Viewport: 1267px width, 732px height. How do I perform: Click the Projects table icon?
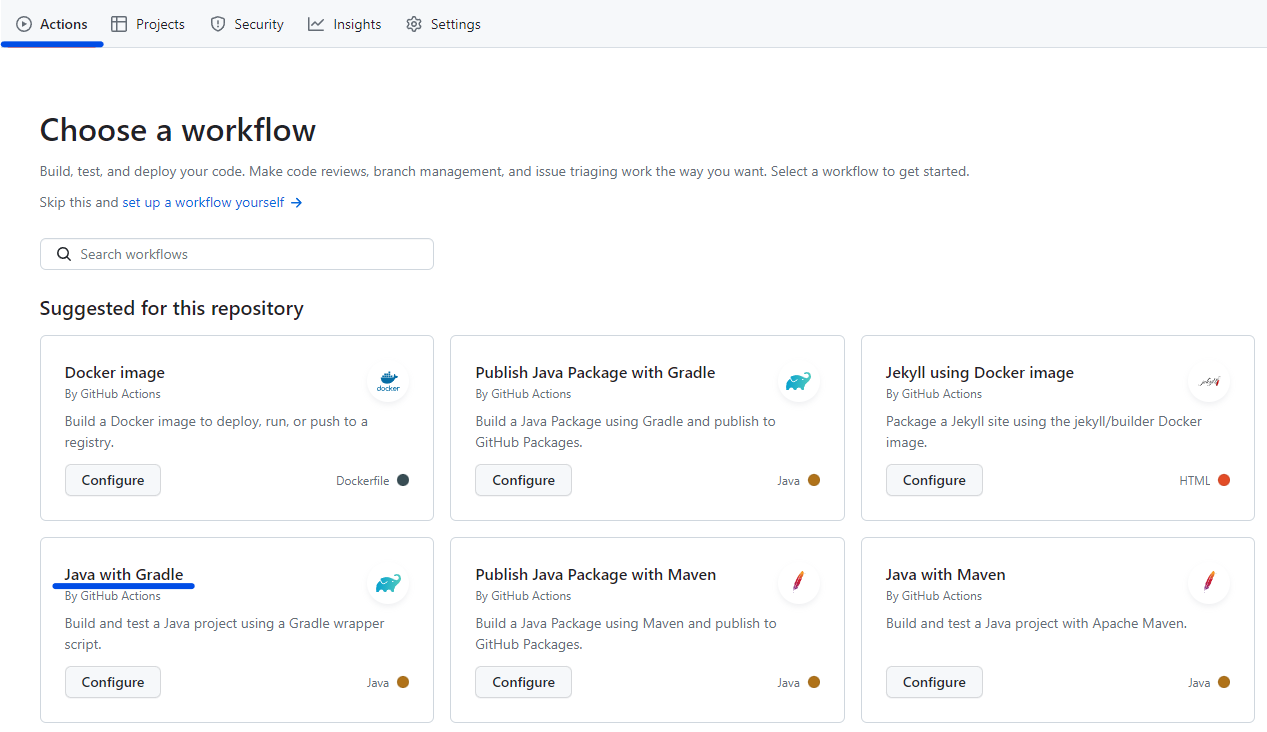coord(119,24)
